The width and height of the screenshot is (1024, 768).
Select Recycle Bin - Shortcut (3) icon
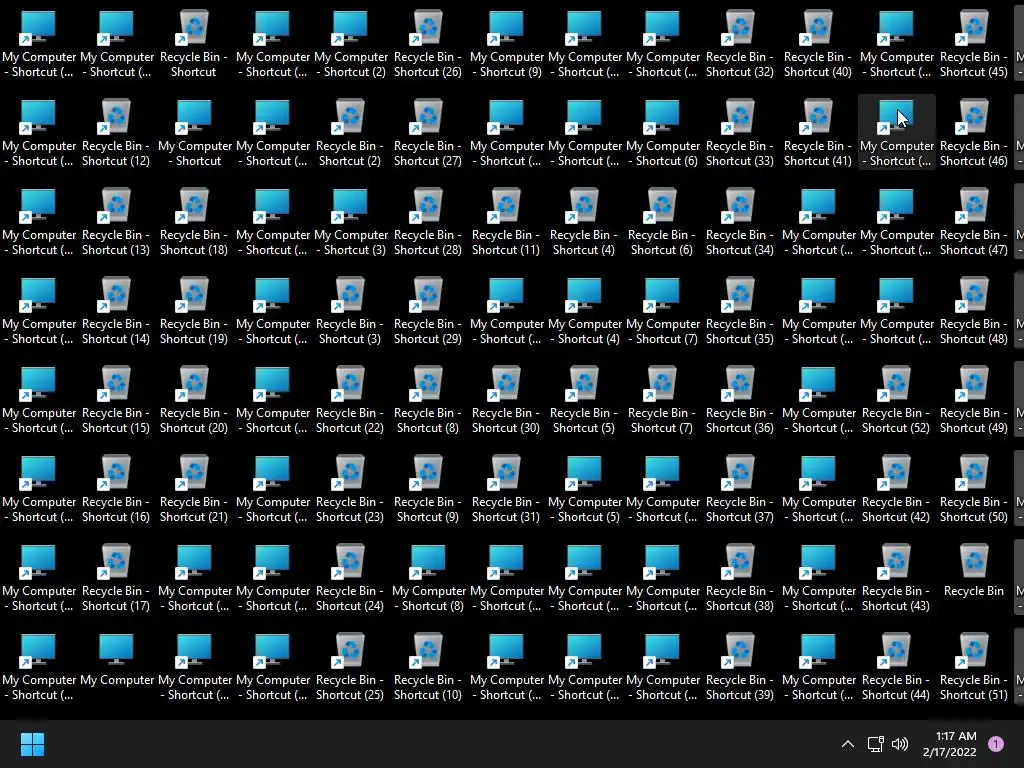click(x=350, y=310)
